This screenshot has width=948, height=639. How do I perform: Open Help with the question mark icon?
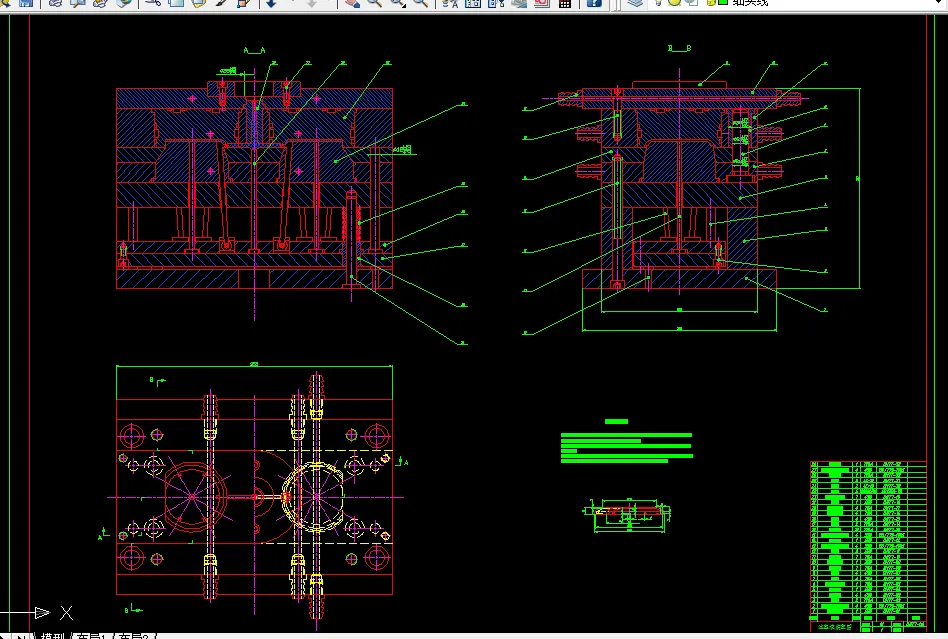594,2
